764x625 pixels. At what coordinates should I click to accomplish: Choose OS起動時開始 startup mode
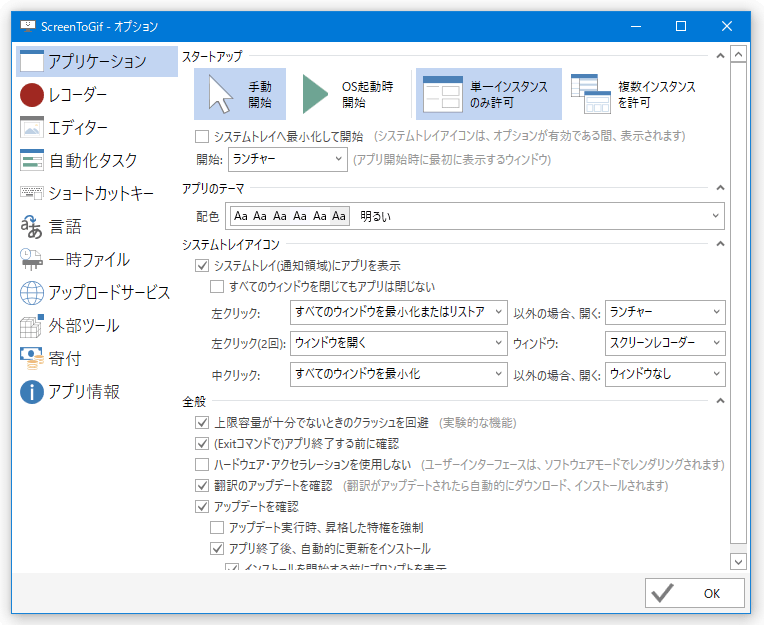tap(348, 94)
